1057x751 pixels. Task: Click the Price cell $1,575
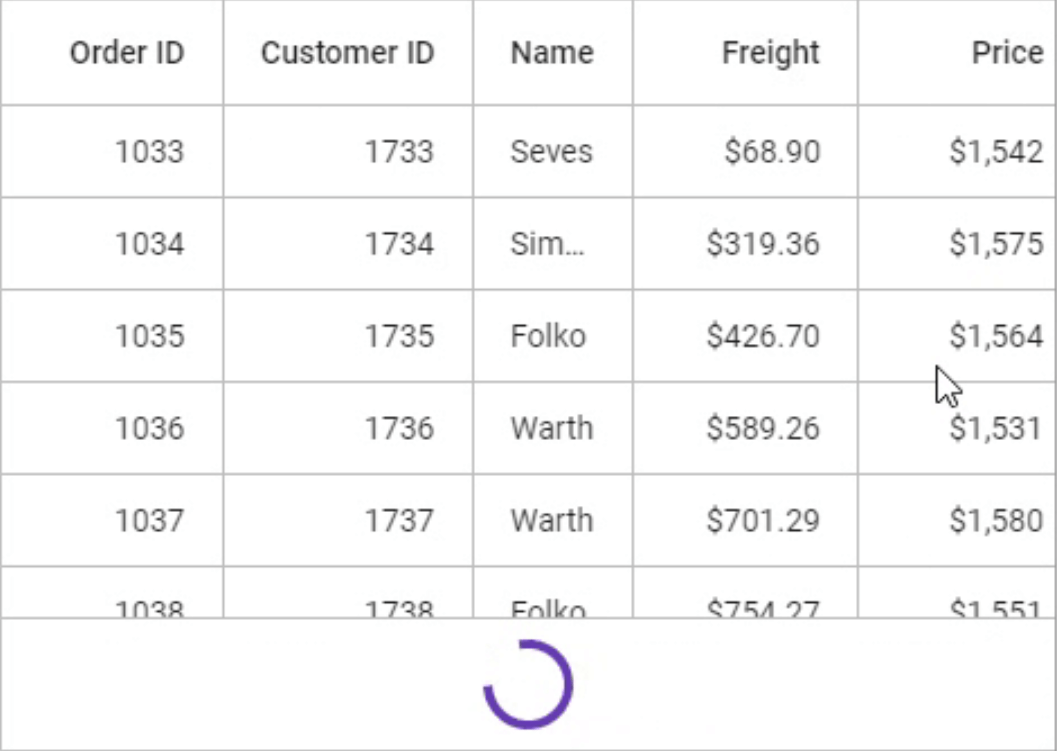[x=996, y=244]
